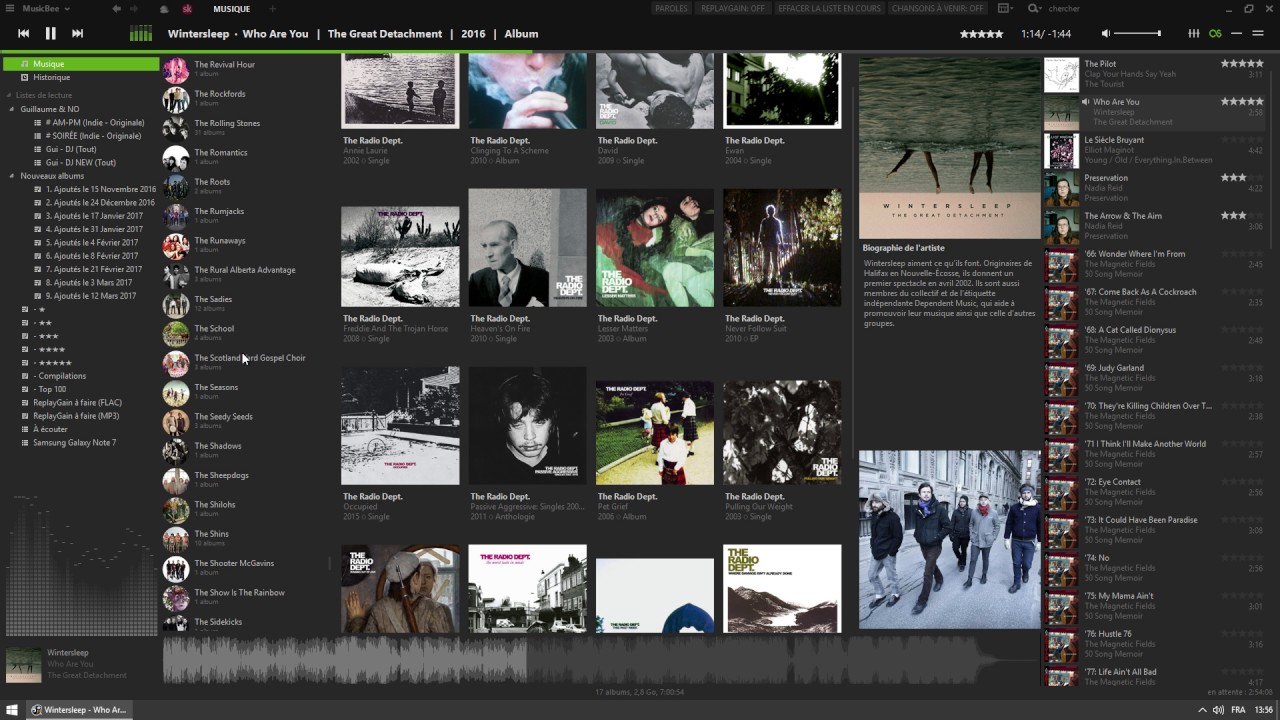Select the MUSIQUE tab
The width and height of the screenshot is (1280, 720).
point(231,9)
